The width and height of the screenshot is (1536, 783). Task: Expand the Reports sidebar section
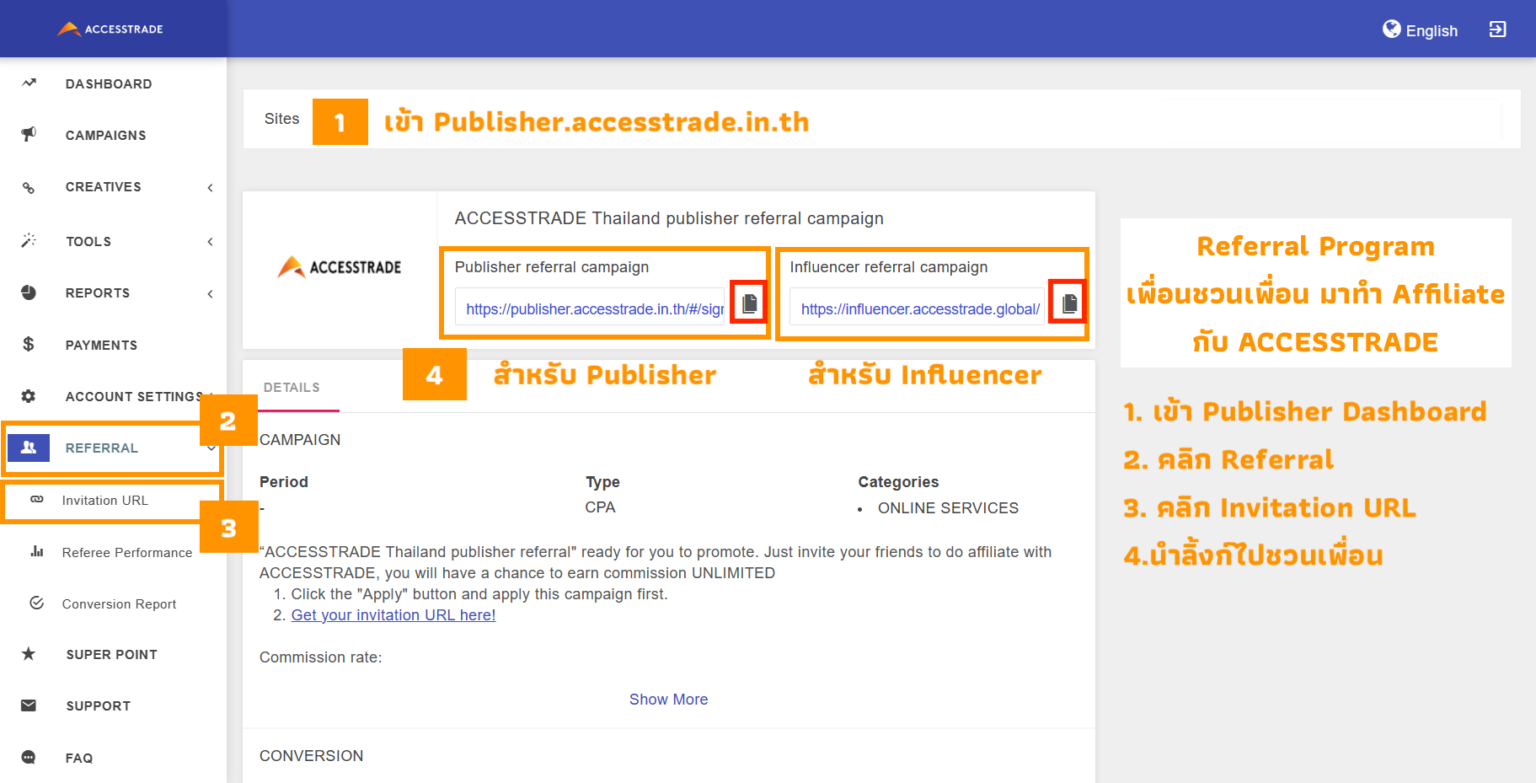[209, 293]
